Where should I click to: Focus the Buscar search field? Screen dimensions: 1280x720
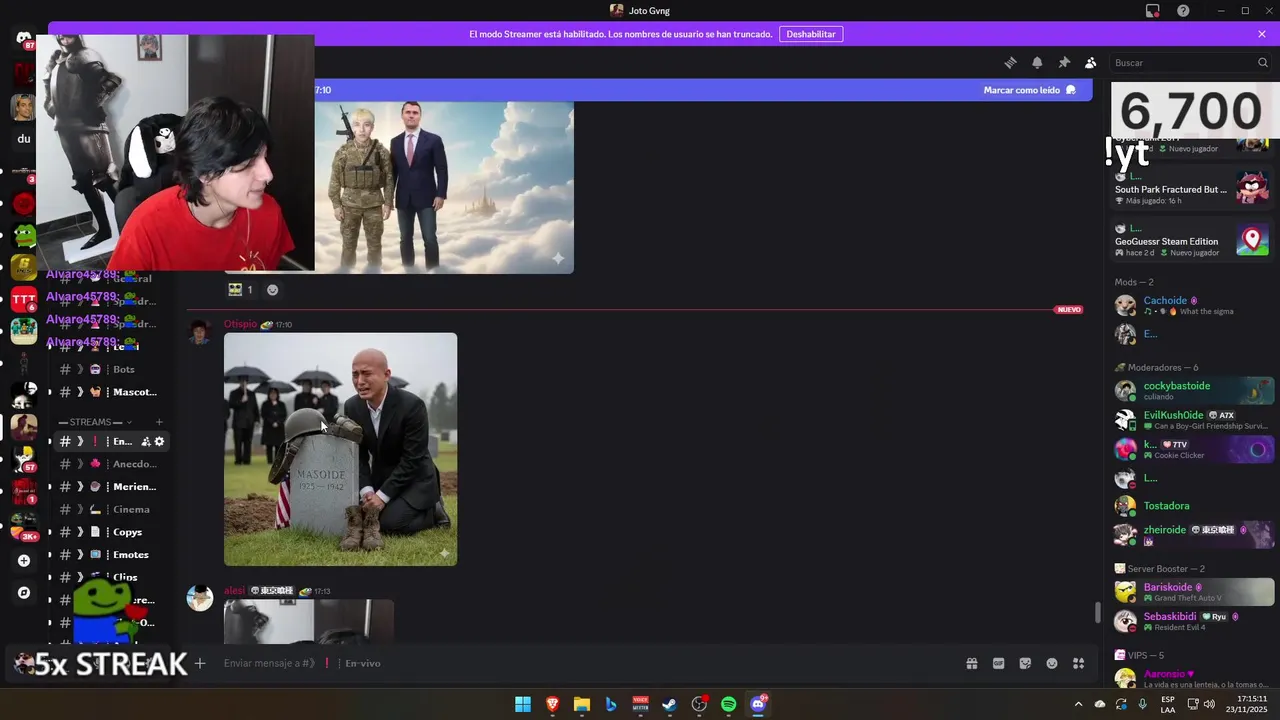click(1190, 62)
